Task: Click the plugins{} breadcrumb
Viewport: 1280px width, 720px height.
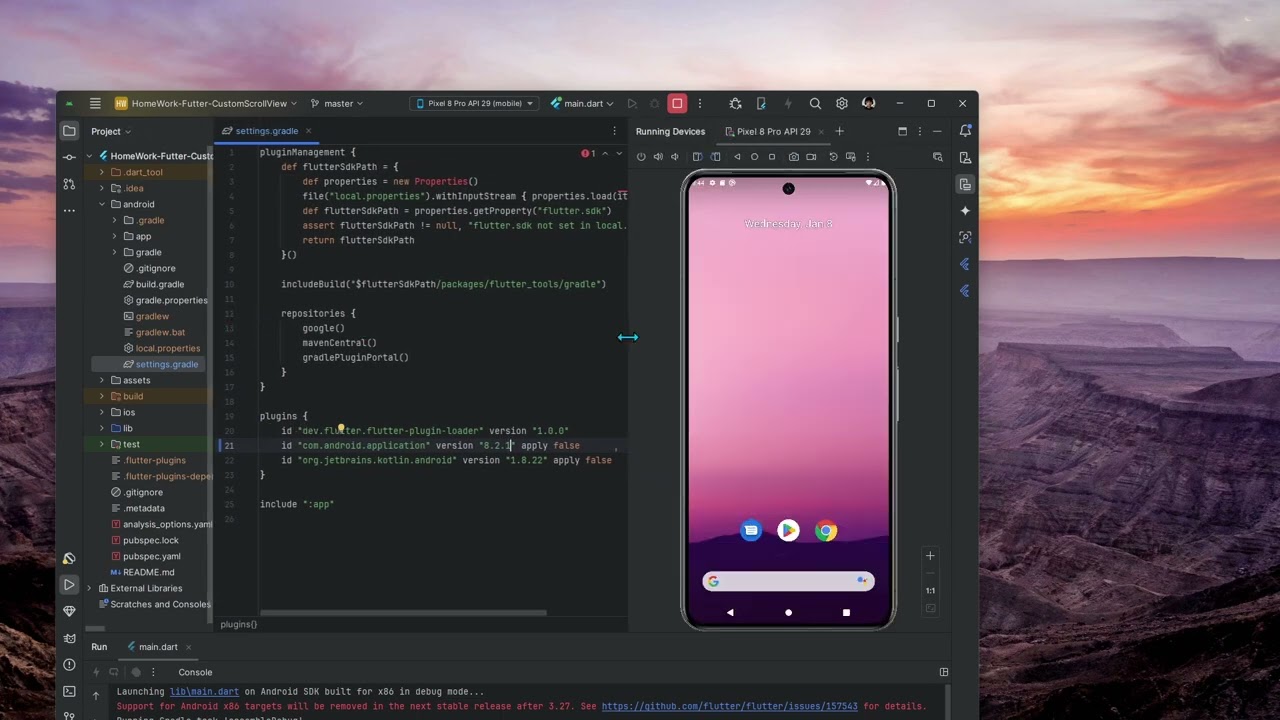Action: [239, 624]
